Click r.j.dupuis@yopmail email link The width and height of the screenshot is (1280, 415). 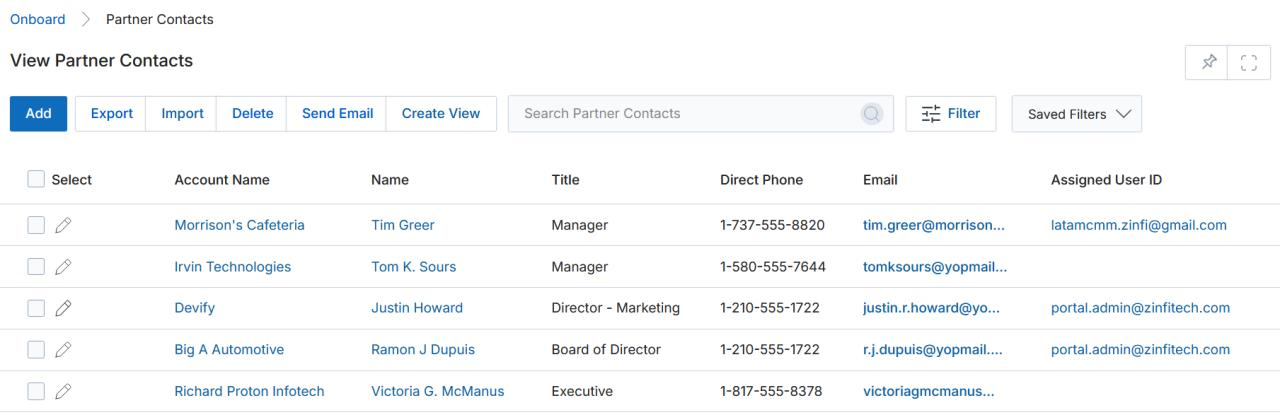tap(933, 350)
